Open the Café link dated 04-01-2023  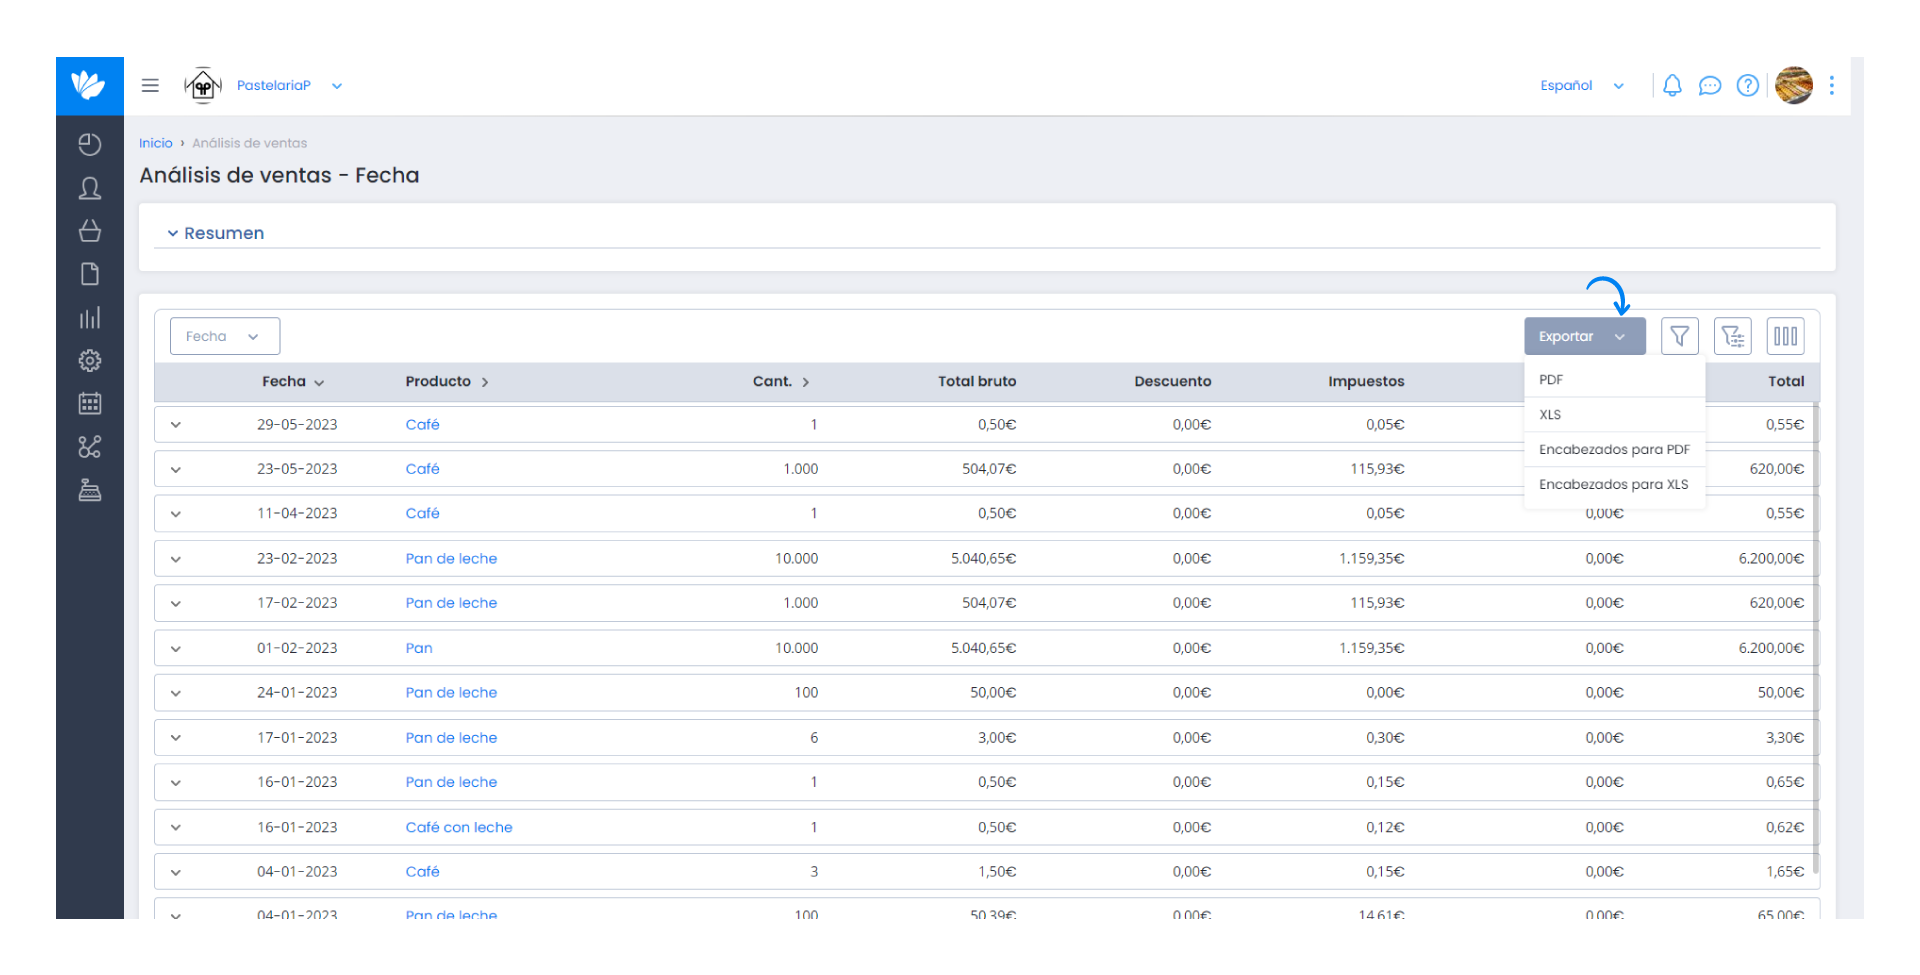point(422,872)
